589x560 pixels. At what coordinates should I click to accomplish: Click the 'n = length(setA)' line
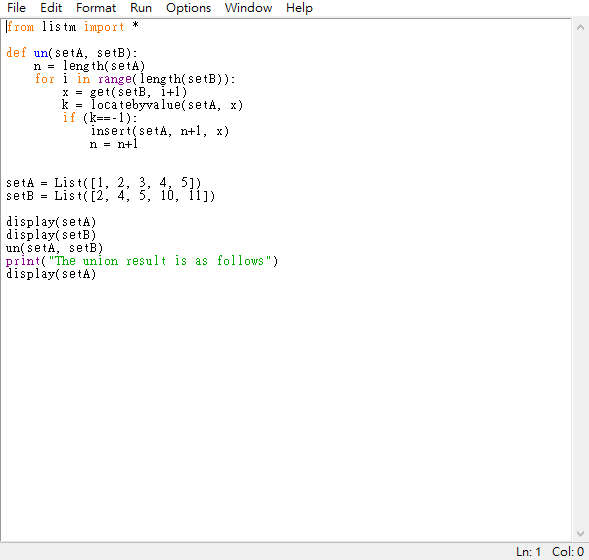pyautogui.click(x=89, y=66)
